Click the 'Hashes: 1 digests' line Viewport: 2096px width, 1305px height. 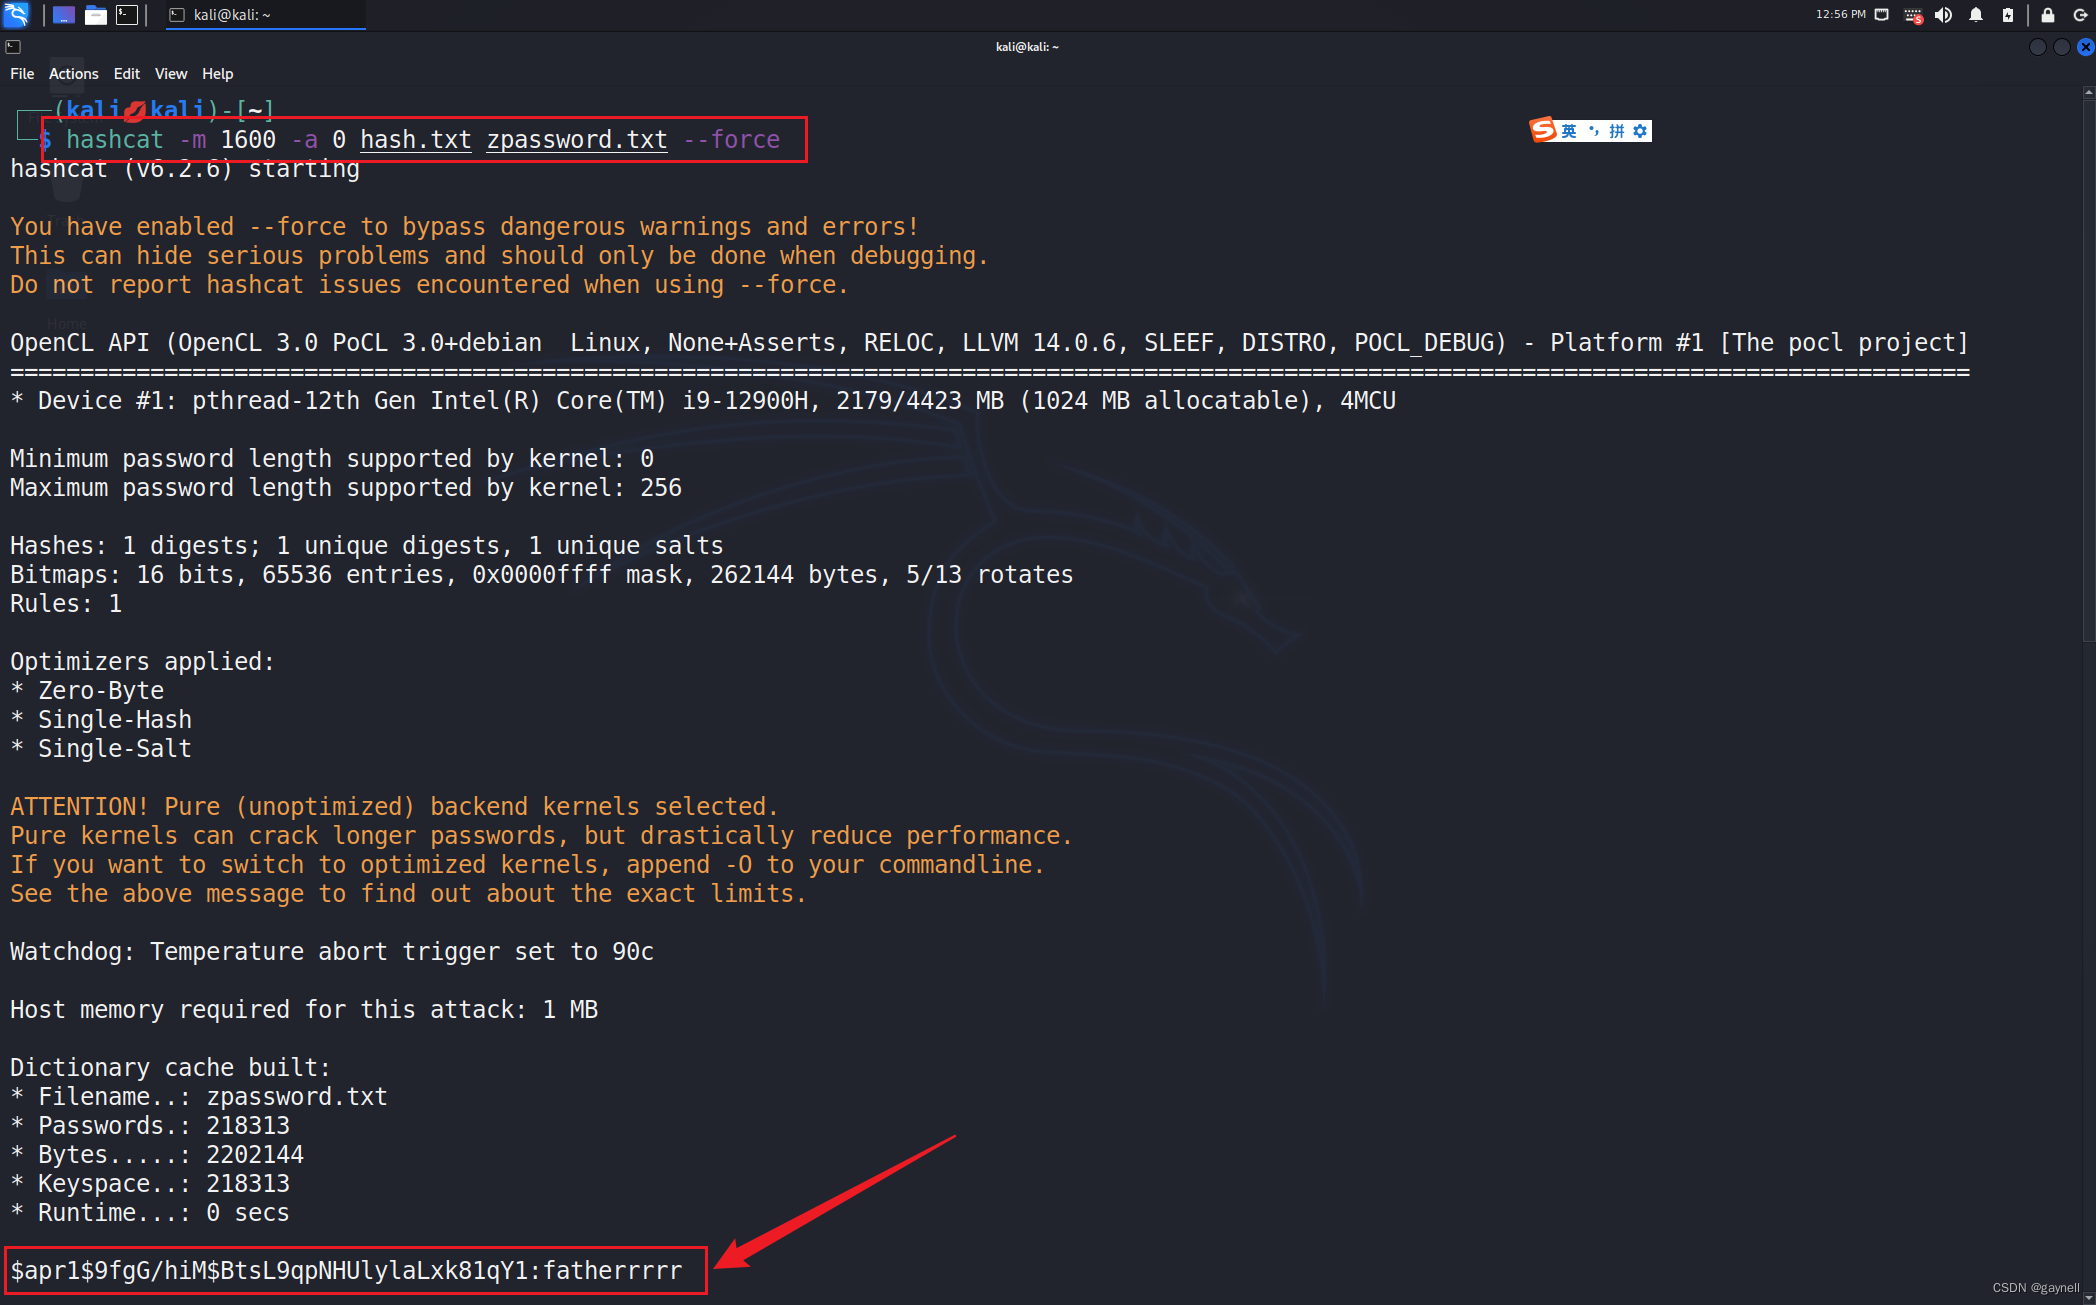click(367, 546)
